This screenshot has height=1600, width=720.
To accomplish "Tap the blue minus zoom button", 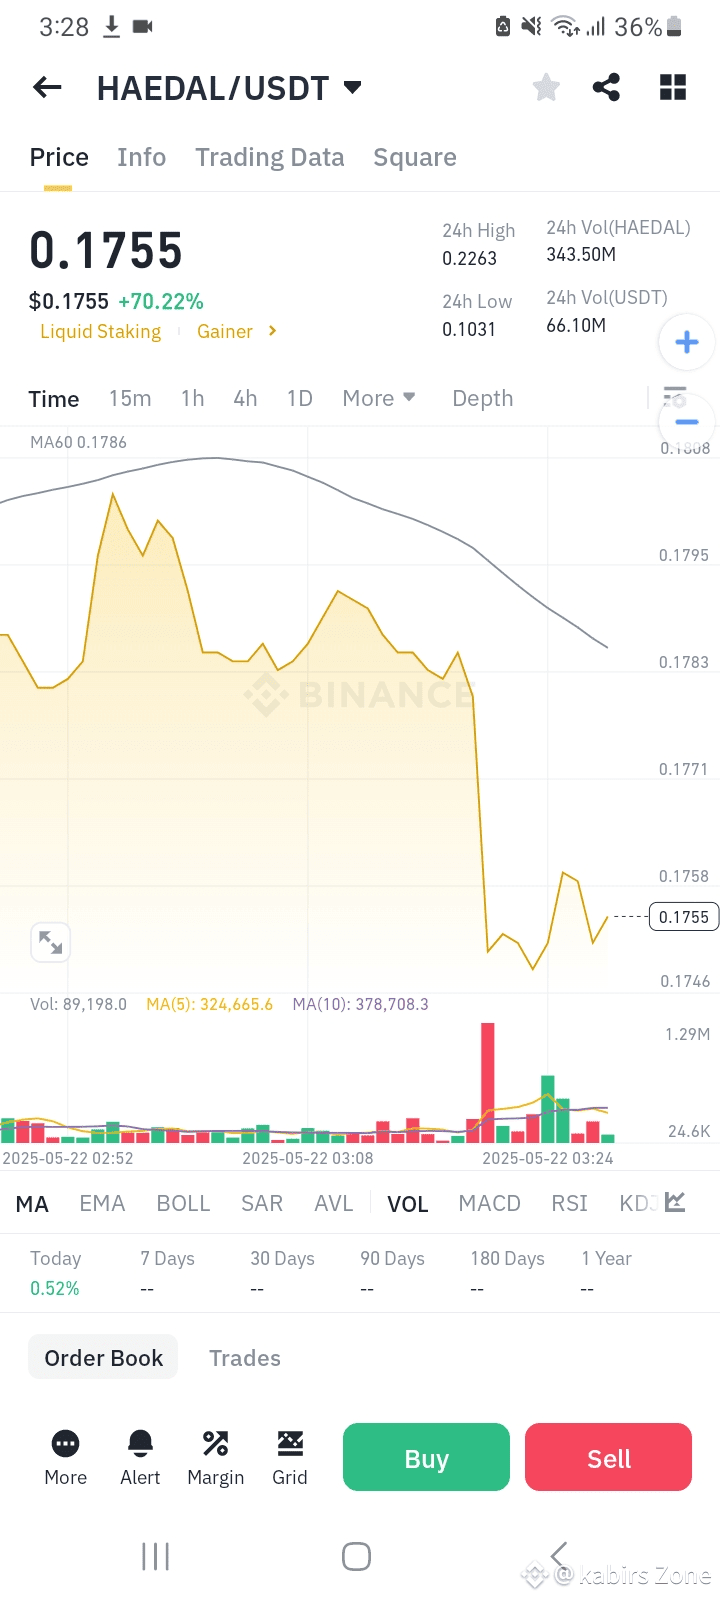I will click(687, 421).
